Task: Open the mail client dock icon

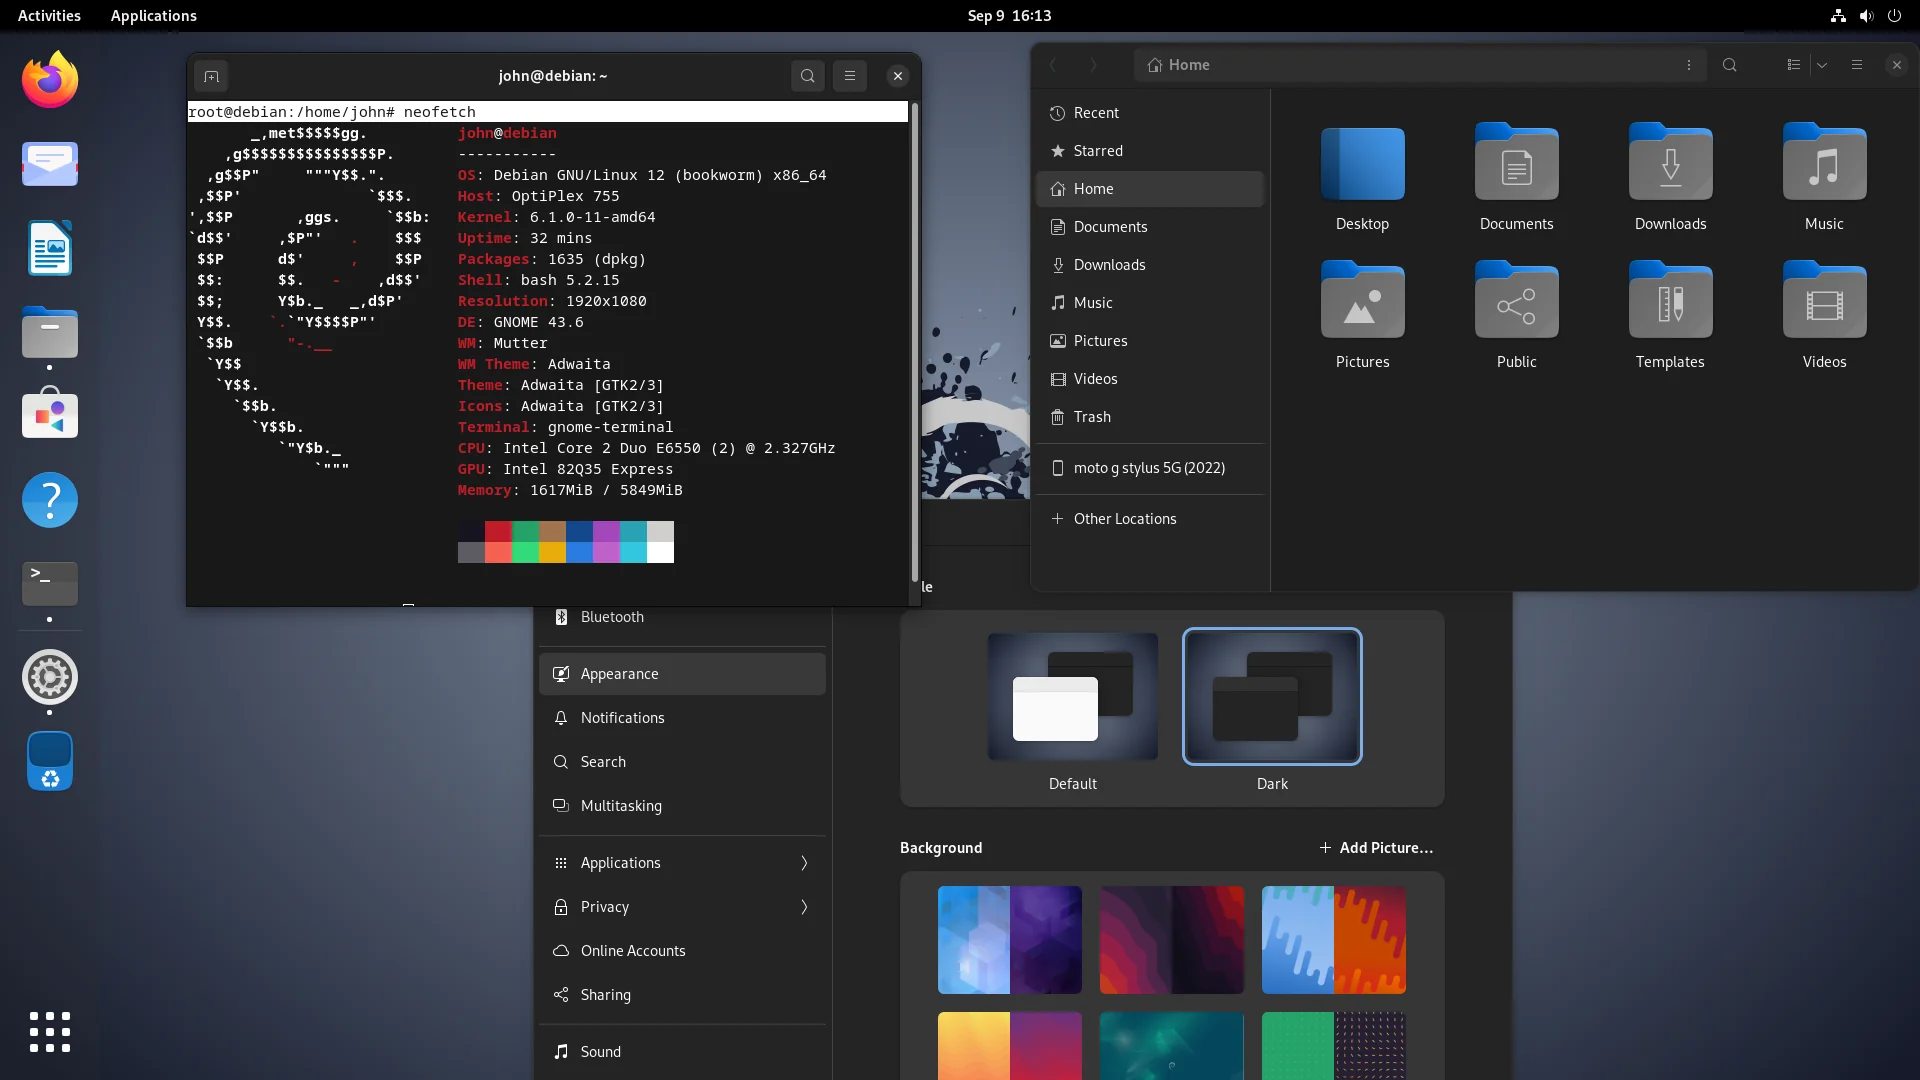Action: [x=50, y=164]
